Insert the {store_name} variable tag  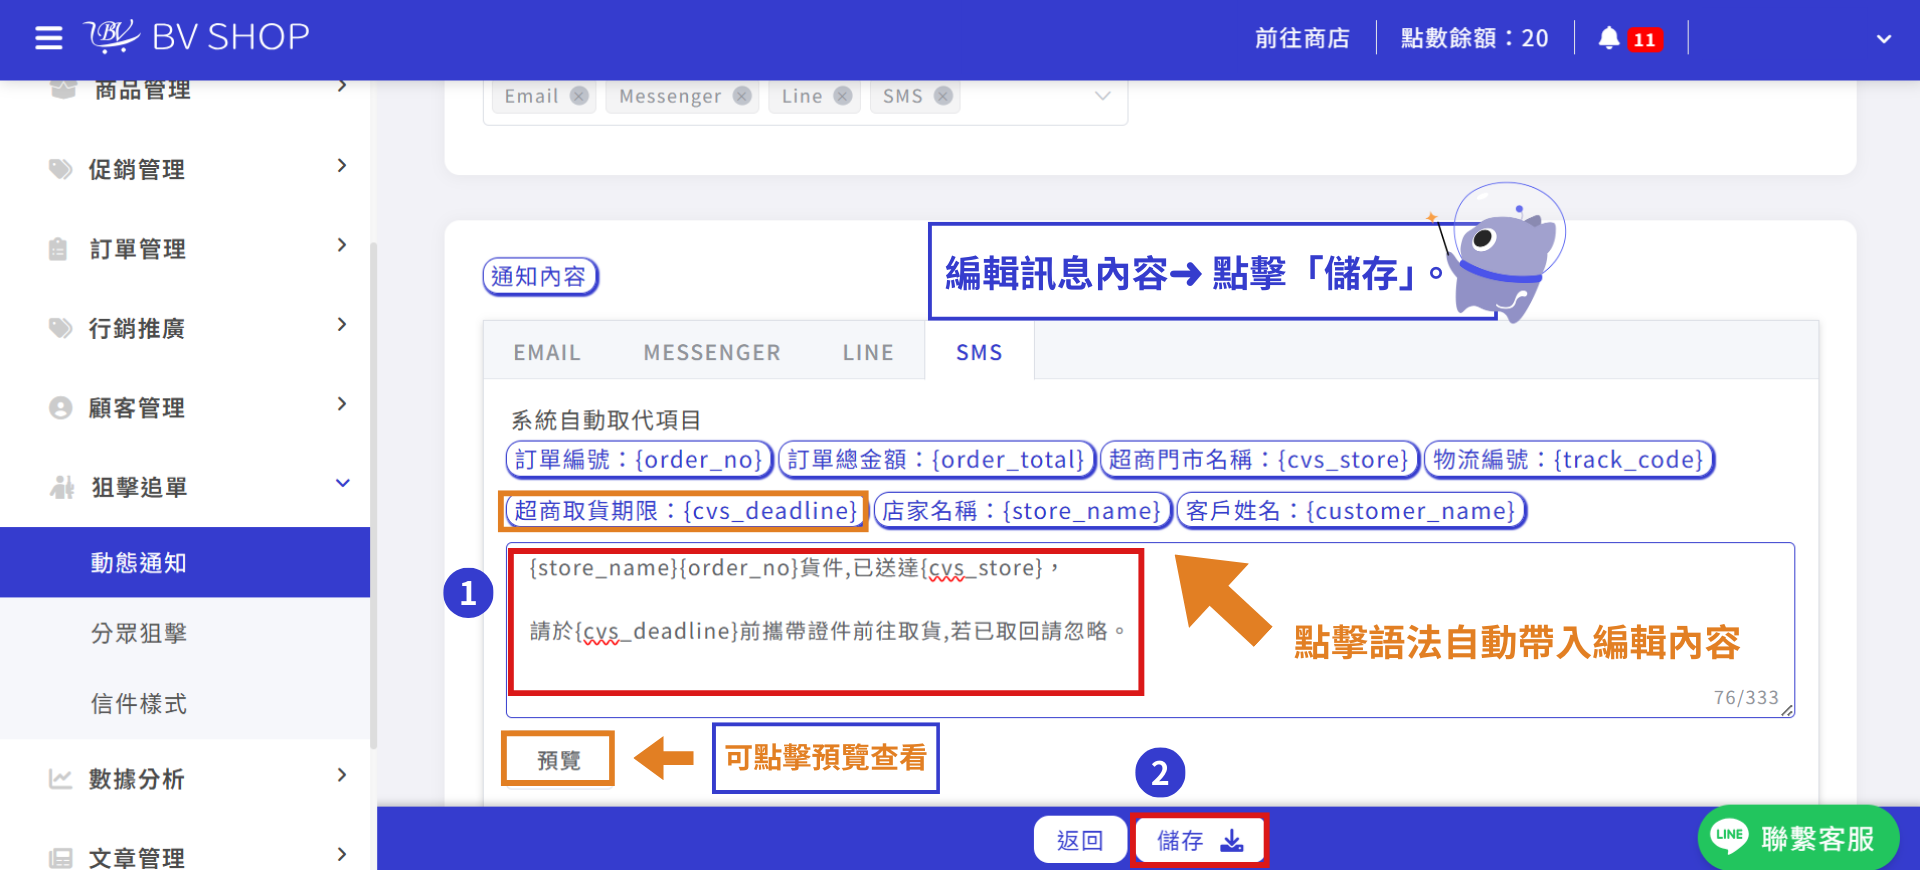[1022, 510]
